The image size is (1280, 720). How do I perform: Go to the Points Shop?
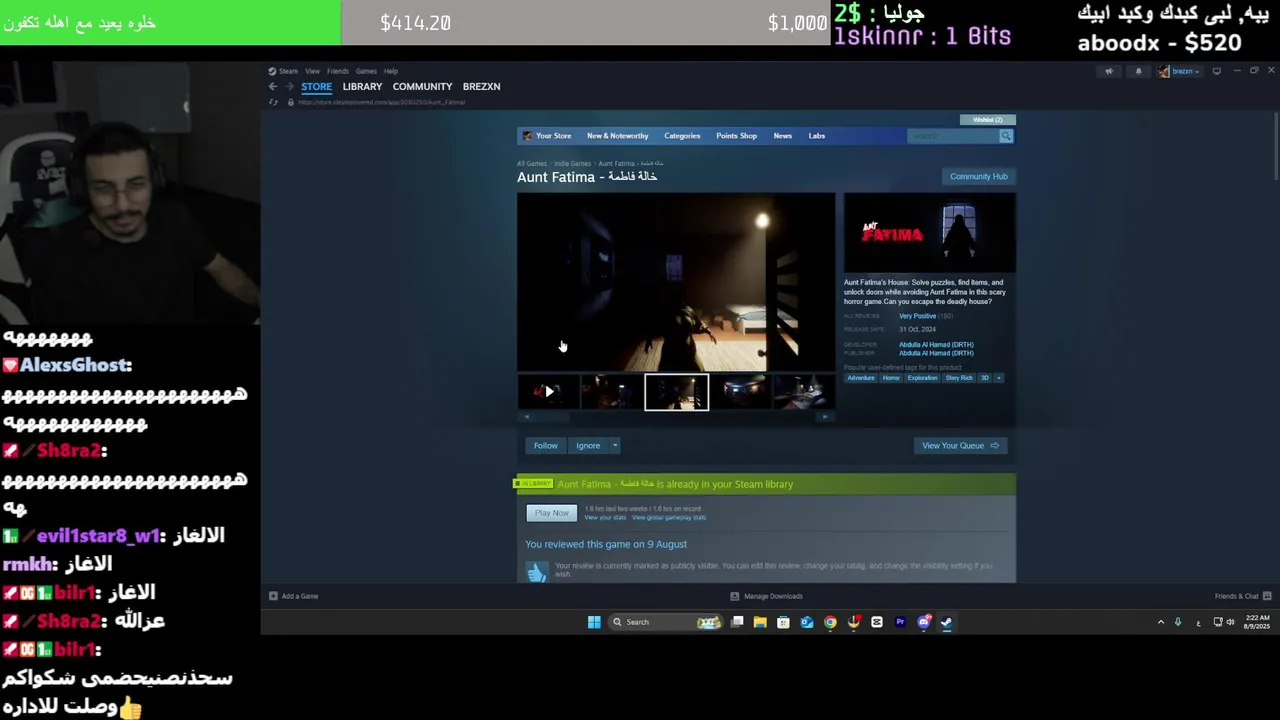coord(737,136)
